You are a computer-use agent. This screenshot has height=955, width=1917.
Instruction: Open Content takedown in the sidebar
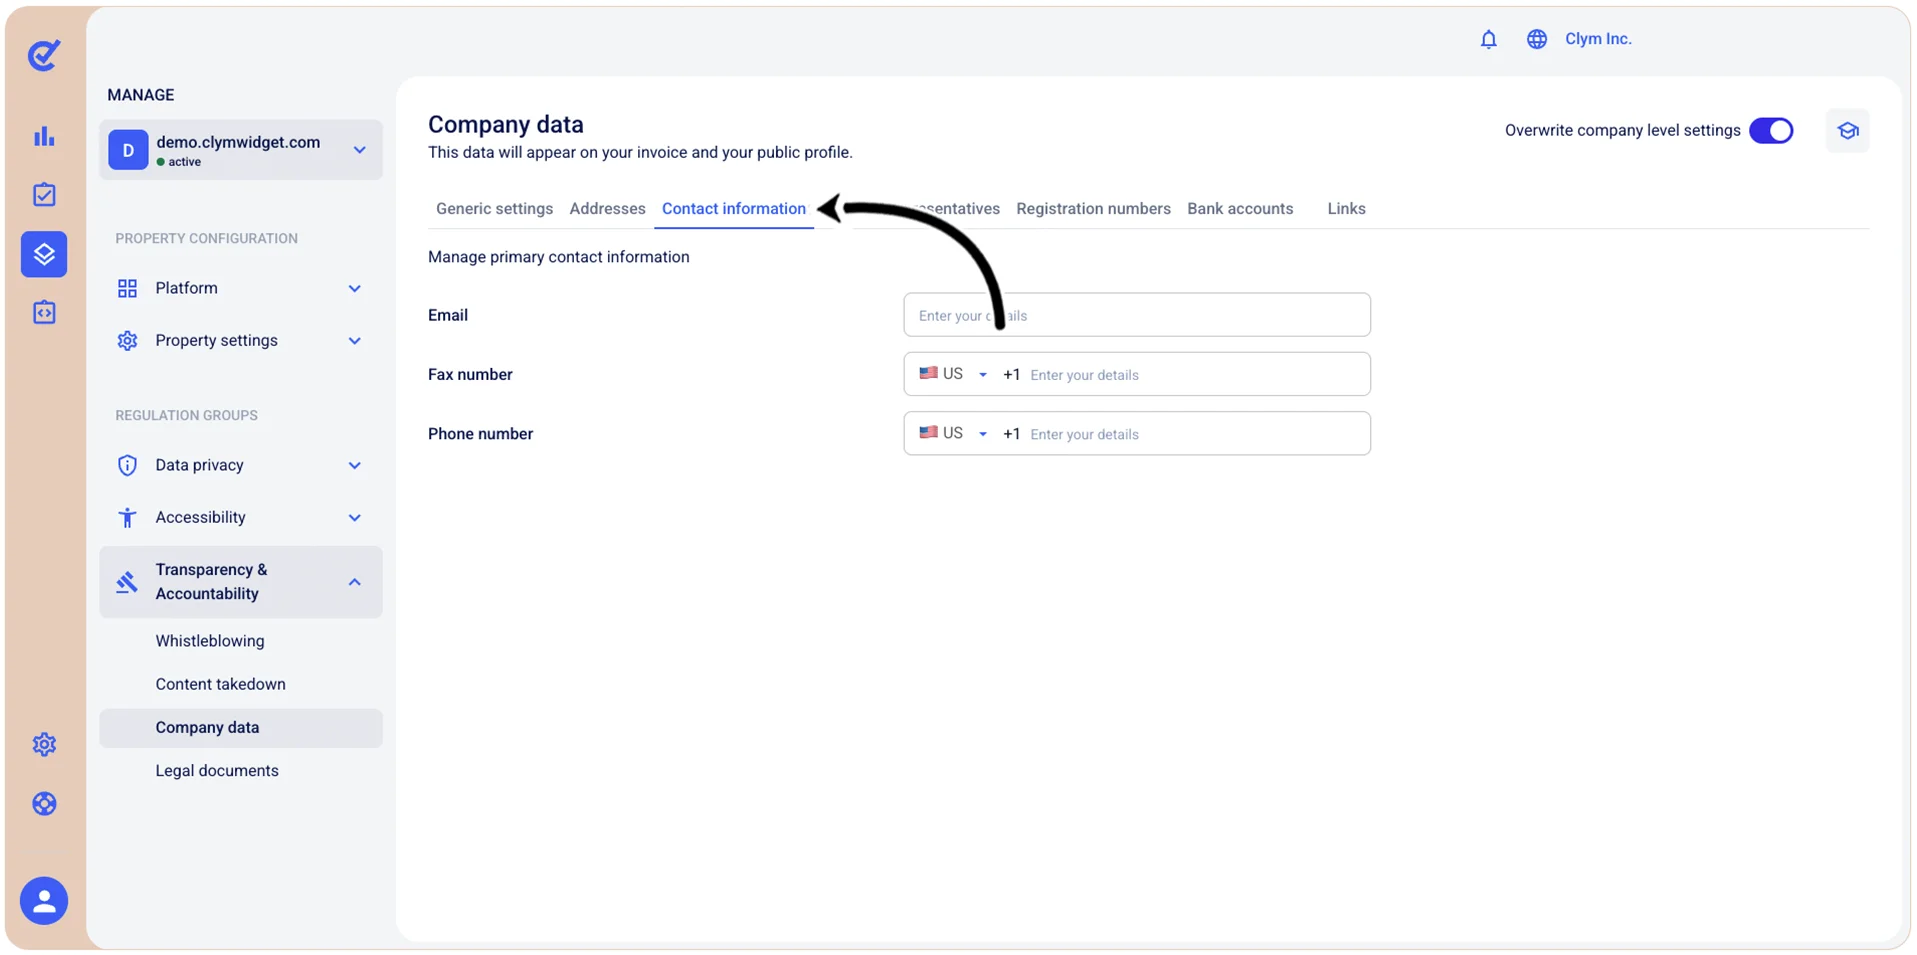click(x=220, y=684)
